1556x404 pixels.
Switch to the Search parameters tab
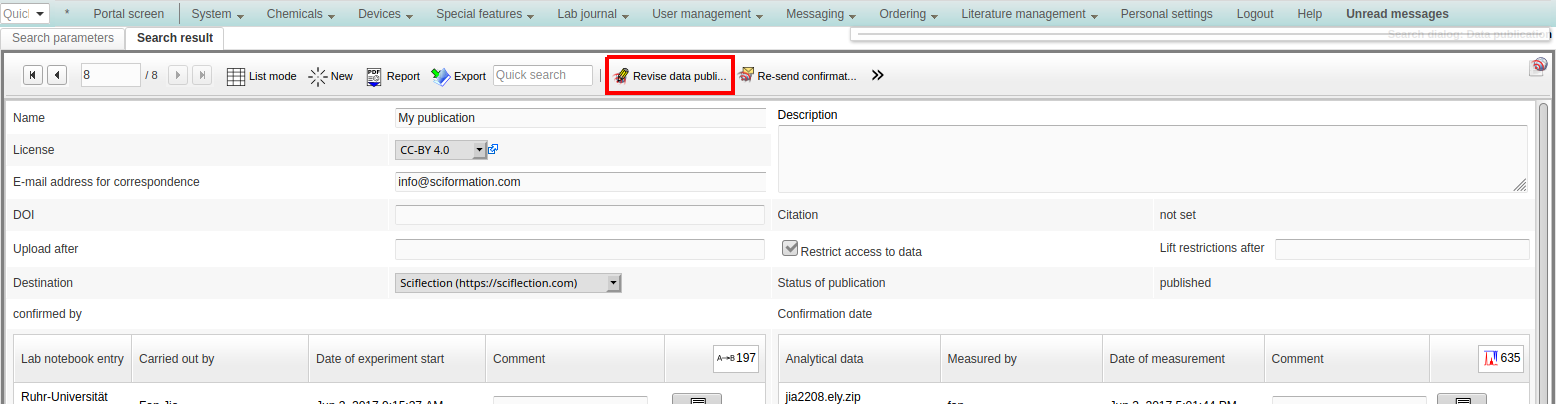tap(63, 38)
